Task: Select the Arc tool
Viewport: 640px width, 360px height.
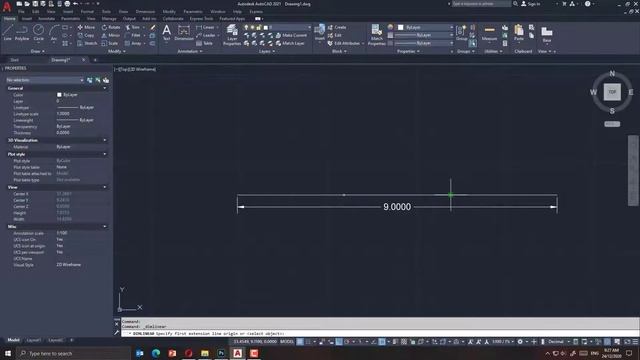Action: pyautogui.click(x=54, y=32)
